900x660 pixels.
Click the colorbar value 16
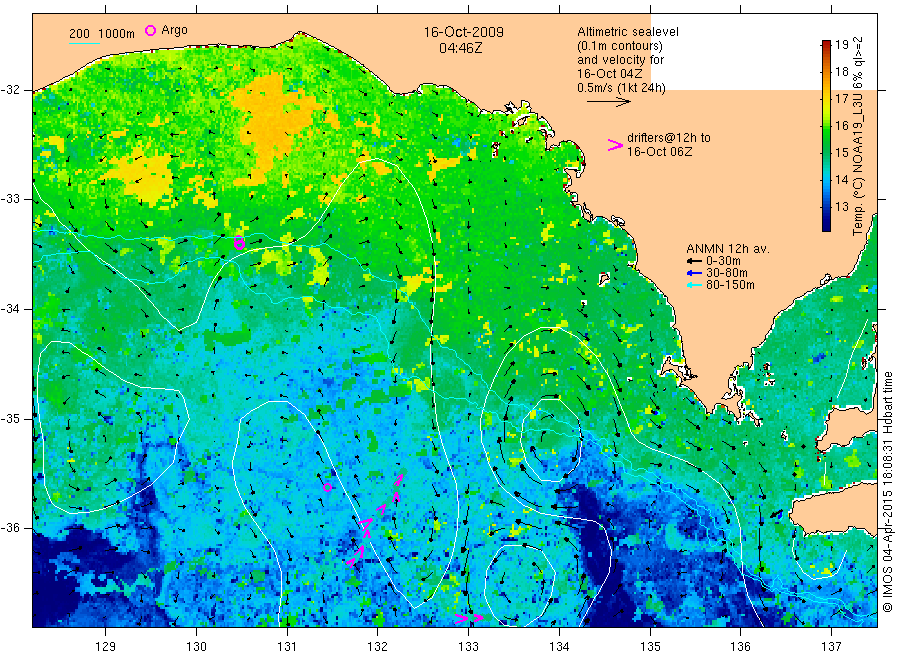(x=841, y=126)
